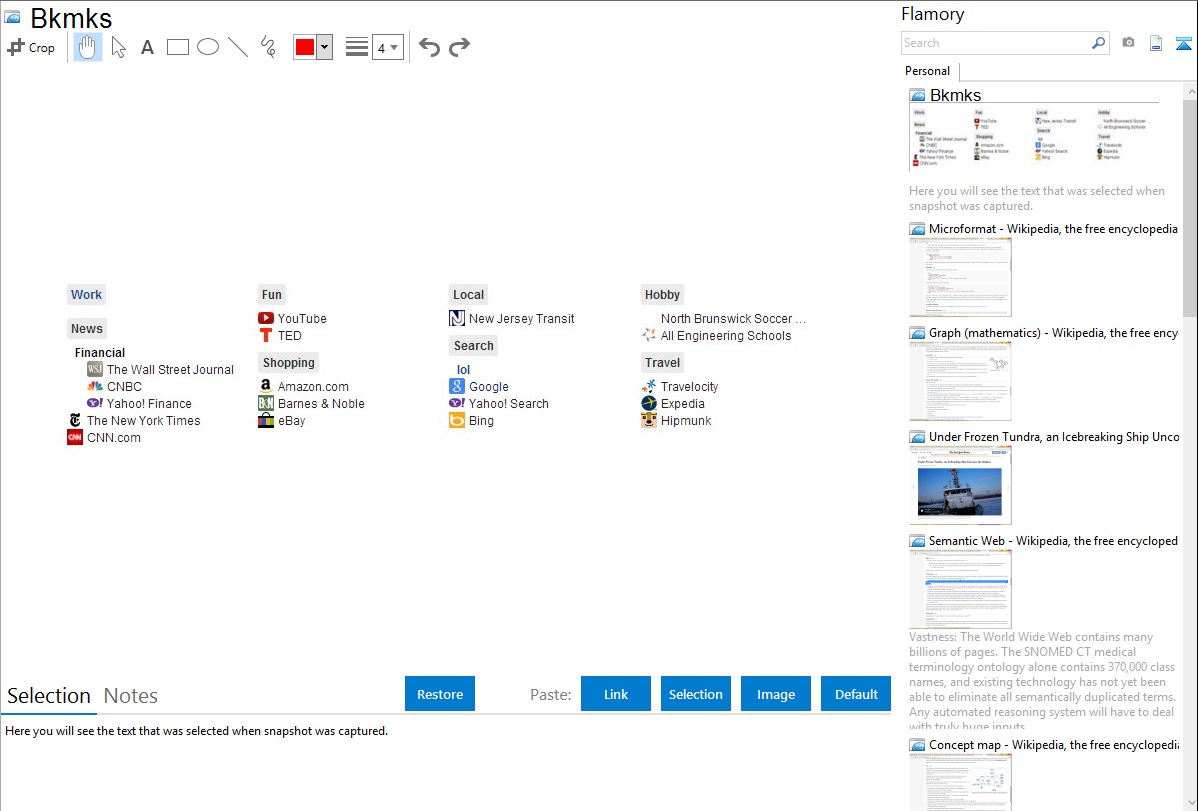Viewport: 1198px width, 811px height.
Task: Open the color picker dropdown arrow
Action: click(324, 47)
